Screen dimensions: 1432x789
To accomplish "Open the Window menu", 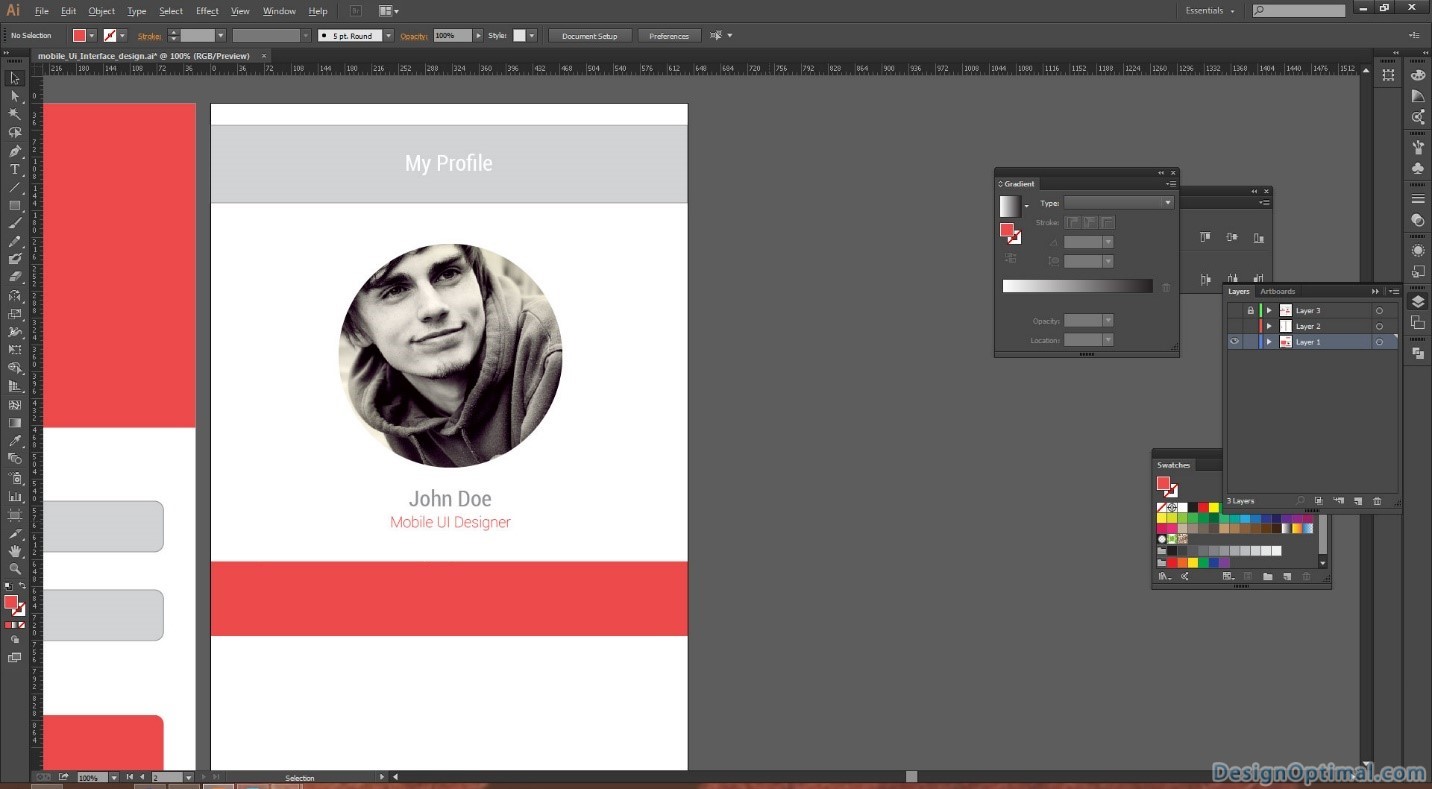I will tap(279, 11).
